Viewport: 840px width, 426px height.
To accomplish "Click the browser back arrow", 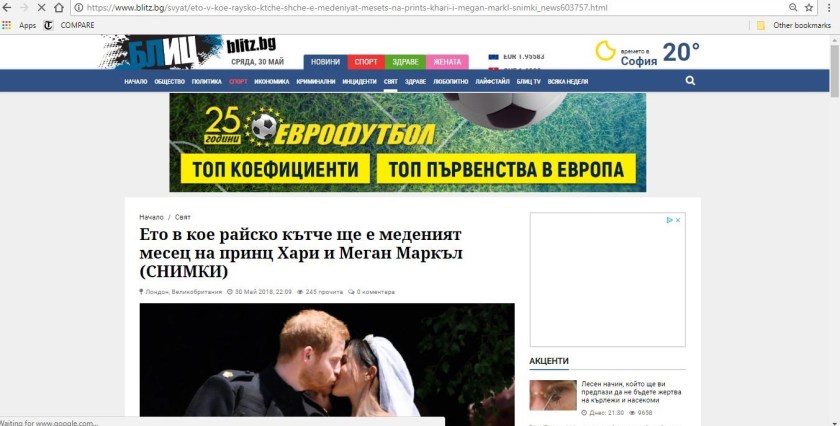I will tap(6, 8).
